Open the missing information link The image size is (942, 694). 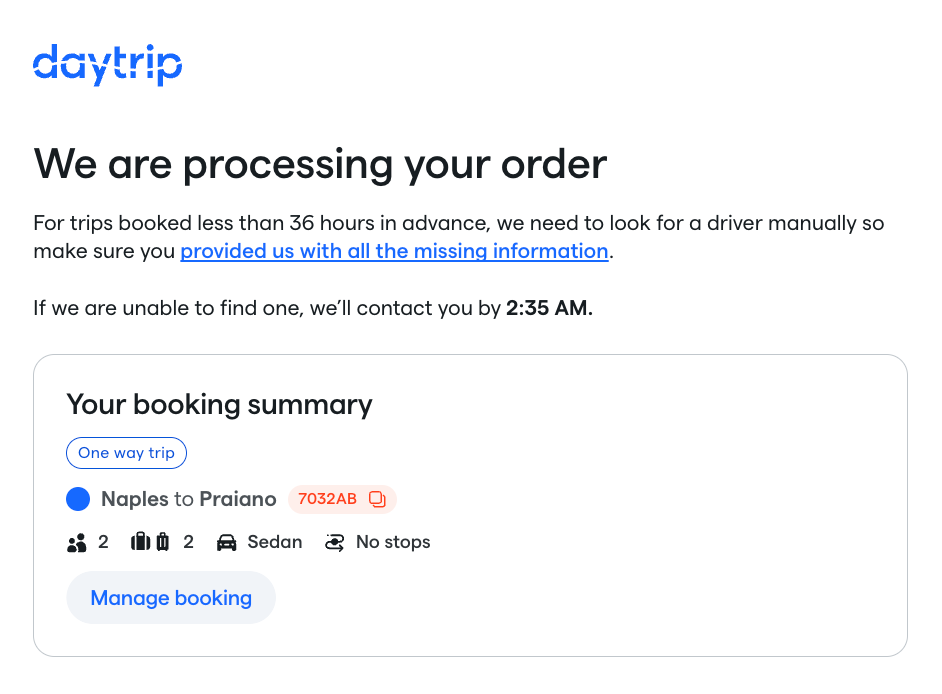(x=394, y=251)
